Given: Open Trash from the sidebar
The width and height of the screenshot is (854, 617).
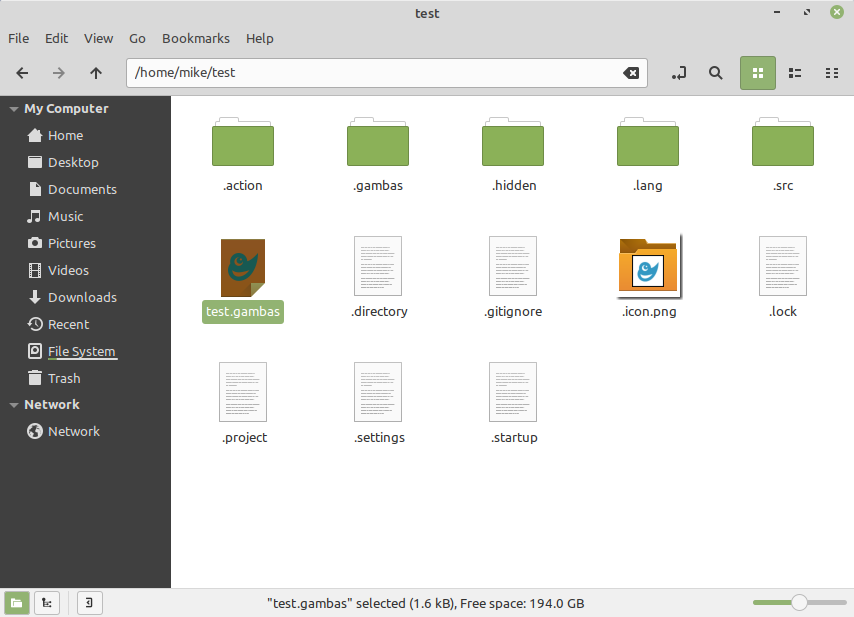Looking at the screenshot, I should tap(64, 378).
